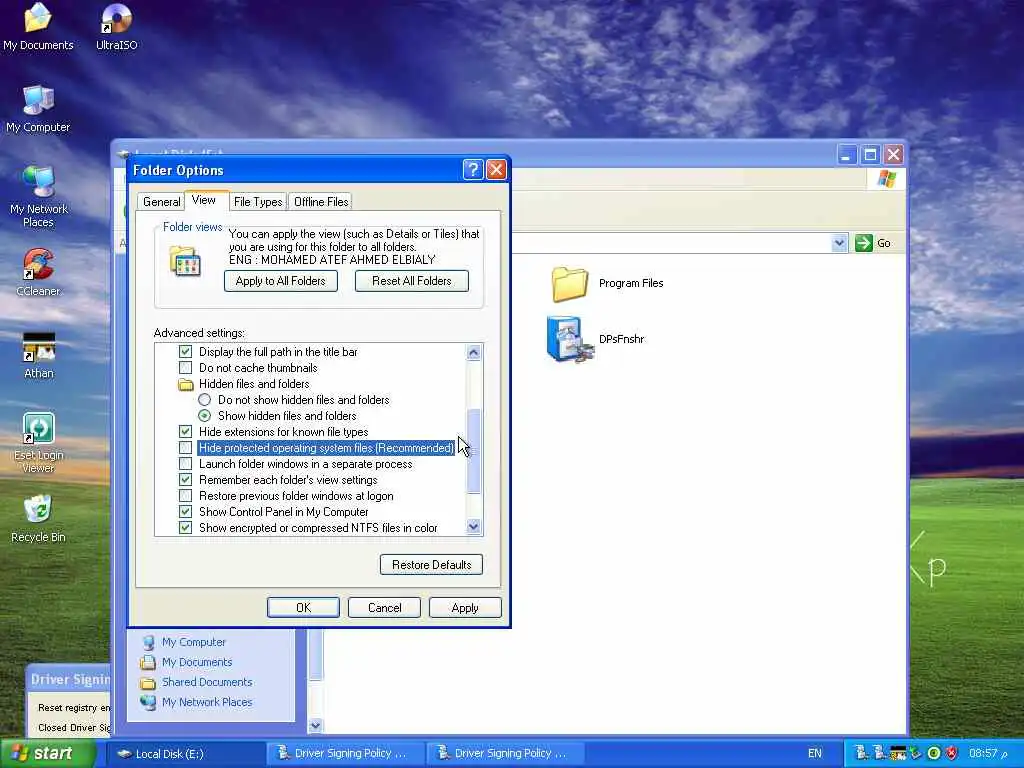Click Cancel in Folder Options
Image resolution: width=1024 pixels, height=768 pixels.
tap(384, 608)
